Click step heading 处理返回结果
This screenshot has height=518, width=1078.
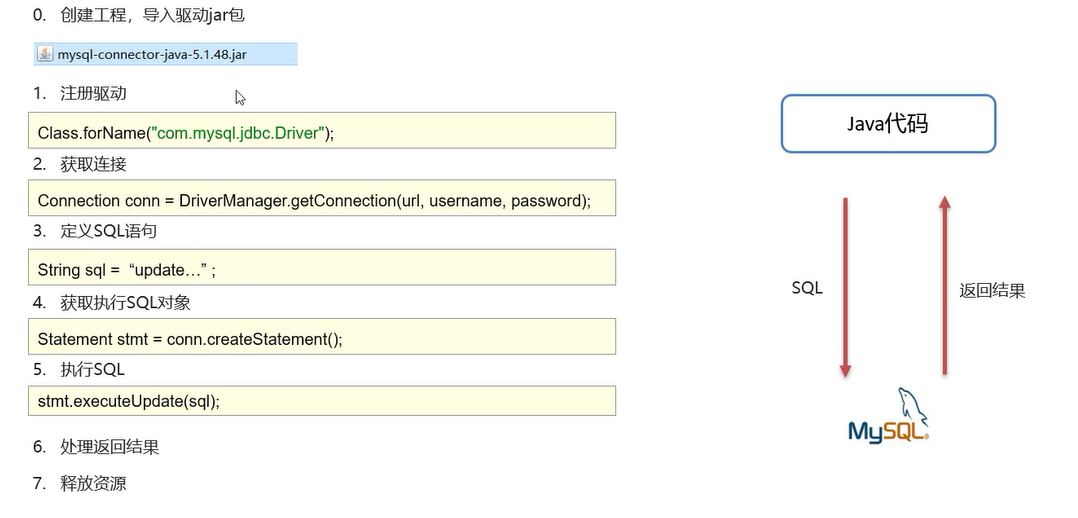click(109, 447)
